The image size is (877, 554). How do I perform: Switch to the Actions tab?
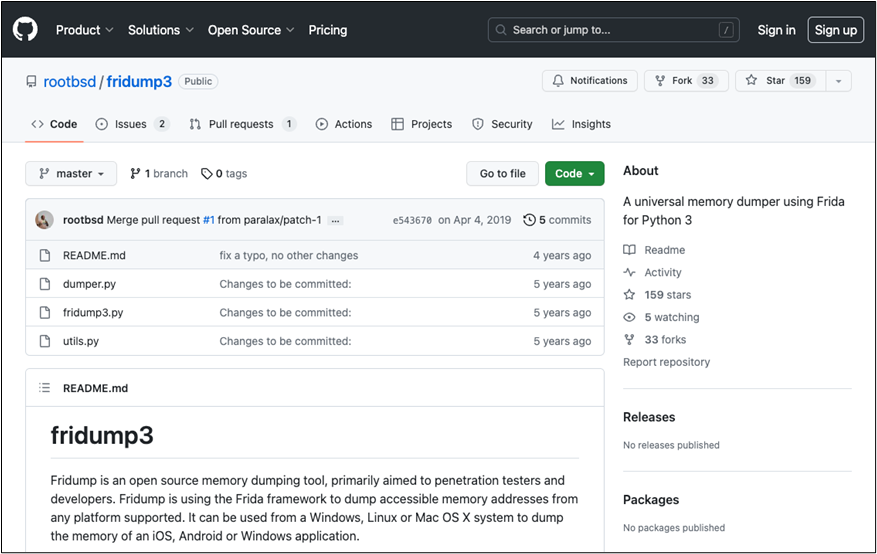coord(343,124)
